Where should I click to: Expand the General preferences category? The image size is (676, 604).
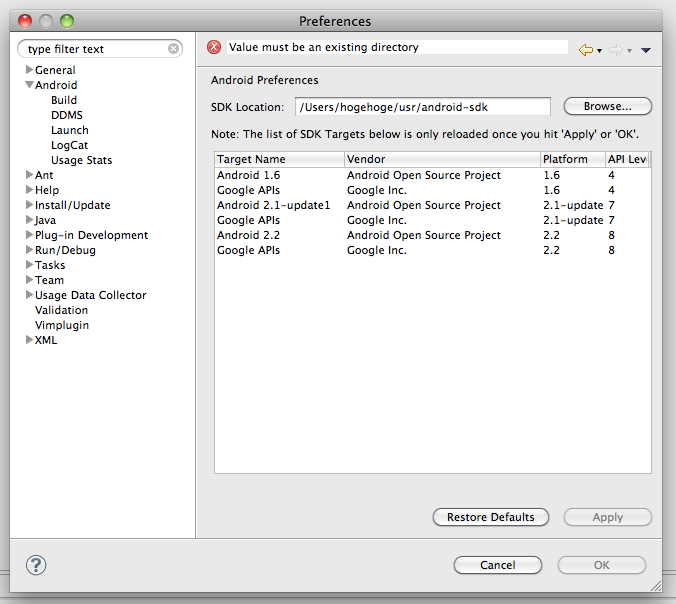29,70
